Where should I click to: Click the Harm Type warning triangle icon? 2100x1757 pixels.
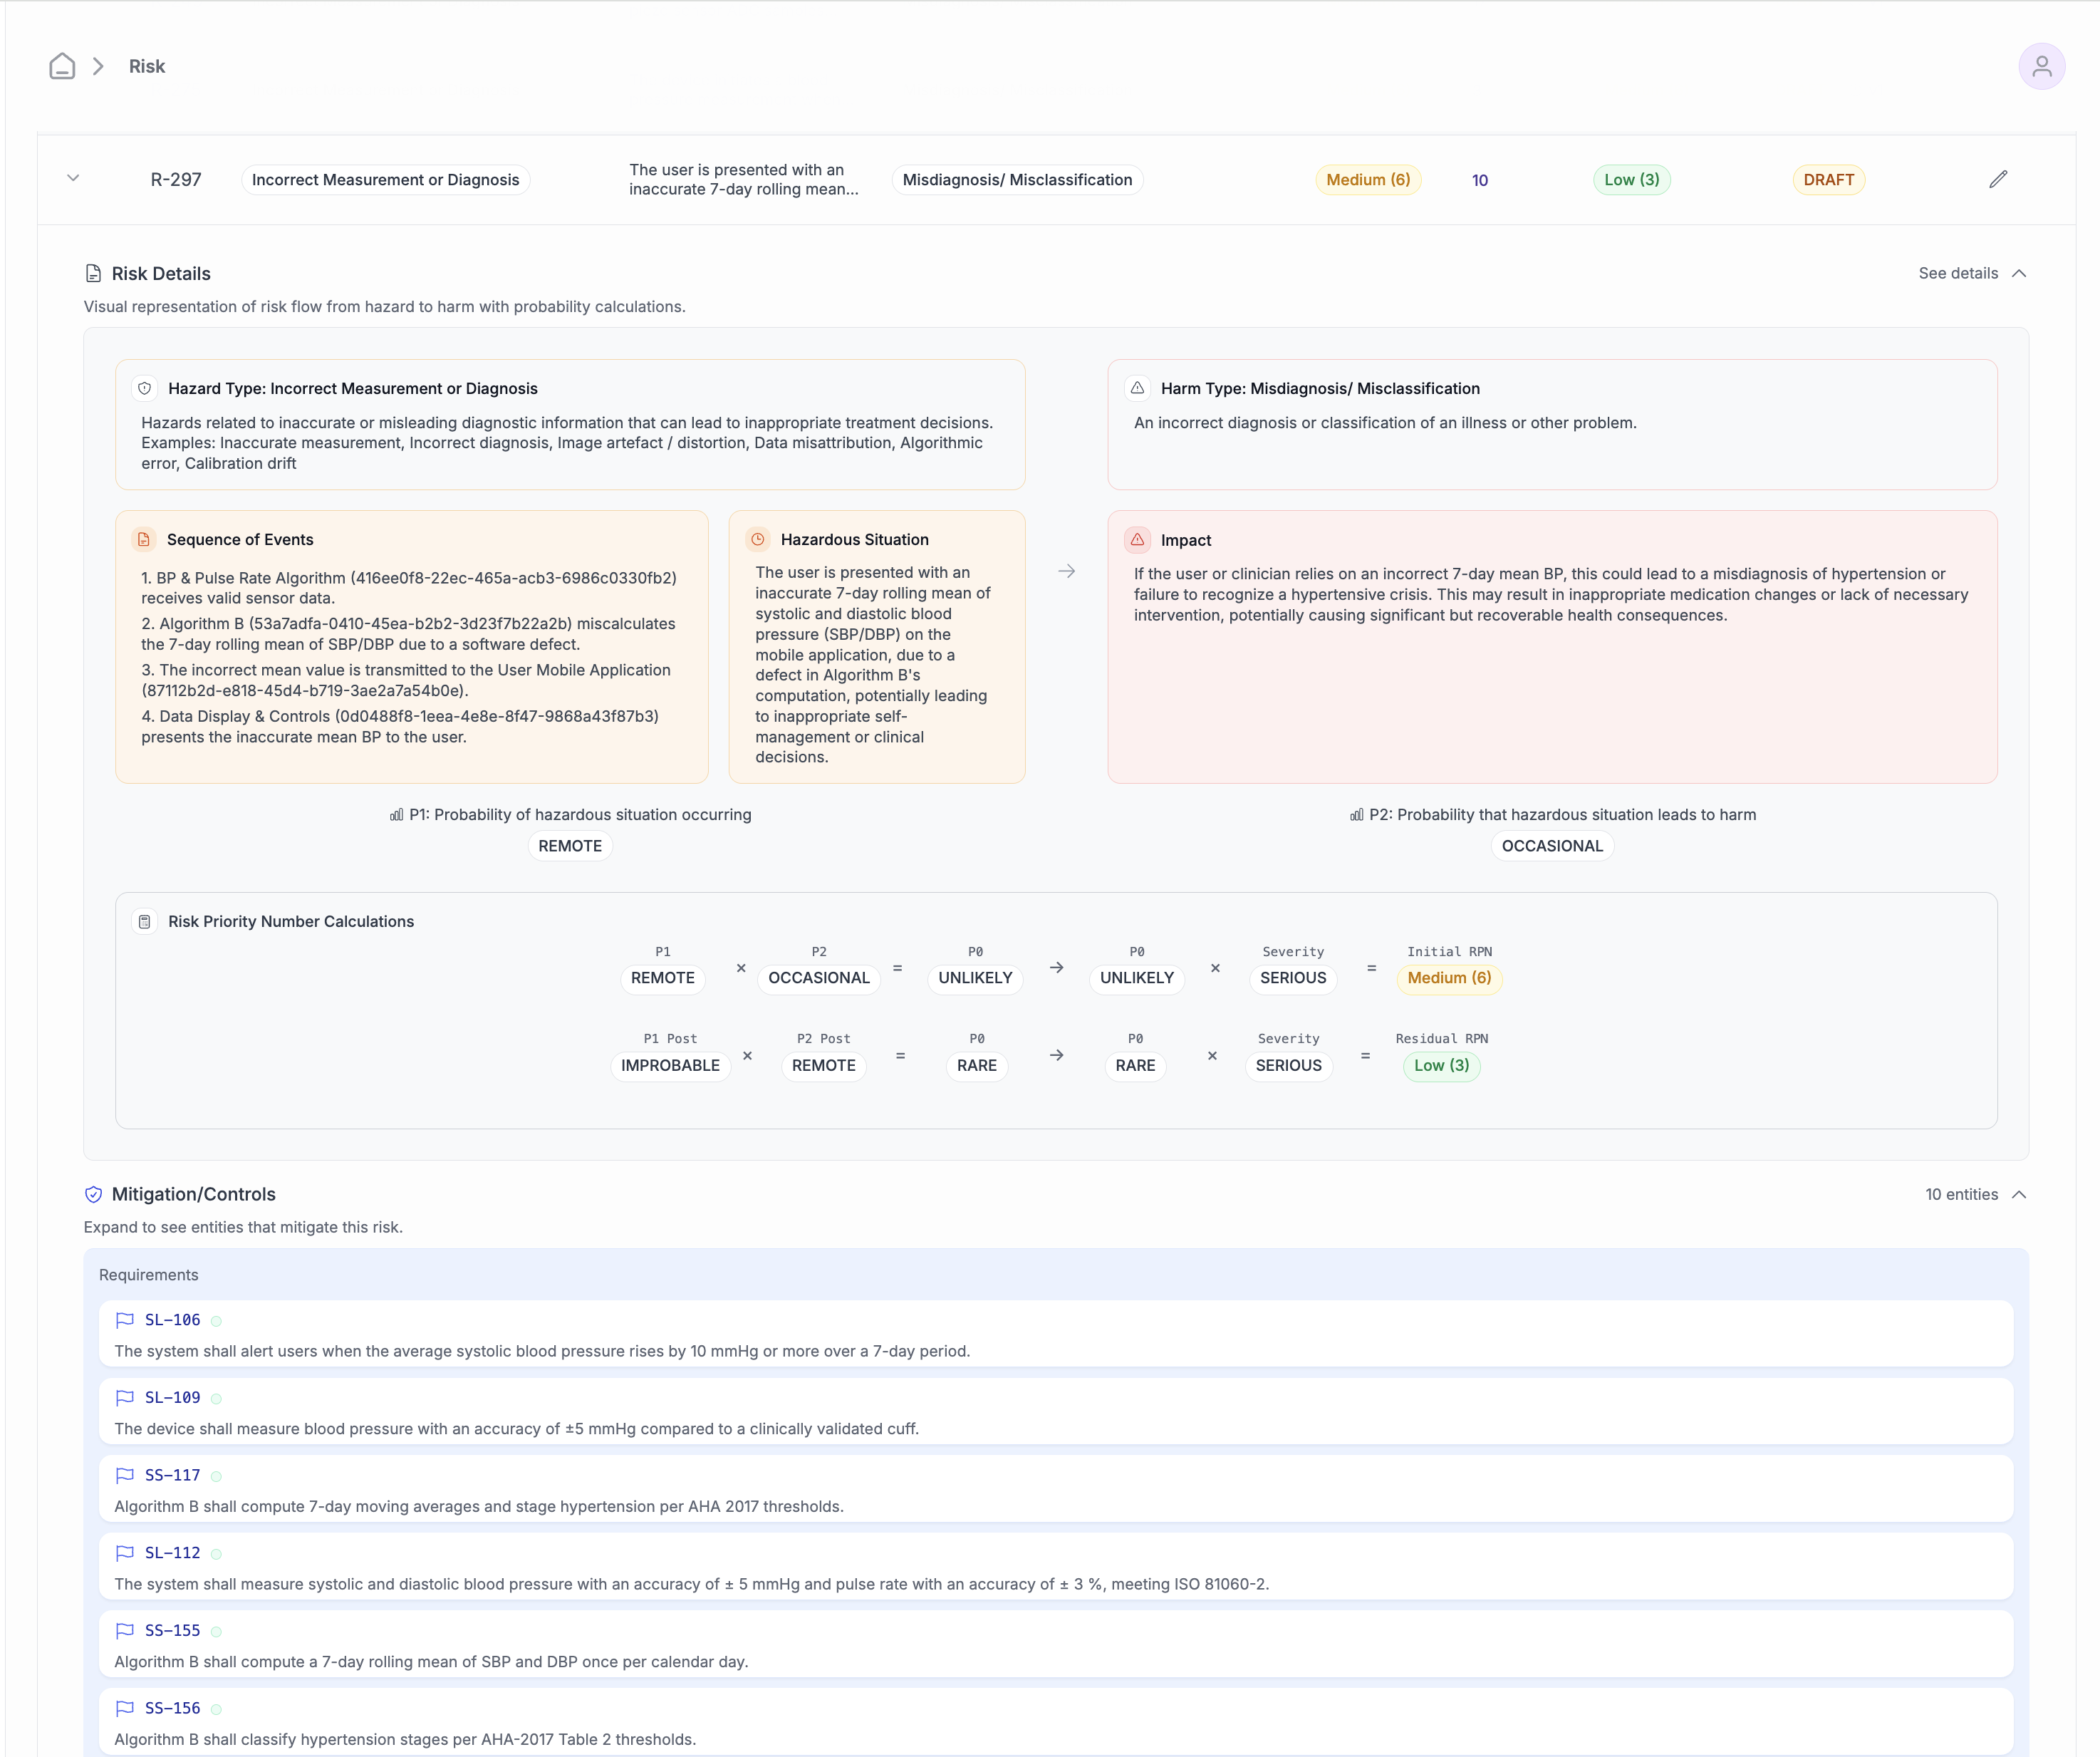coord(1137,388)
